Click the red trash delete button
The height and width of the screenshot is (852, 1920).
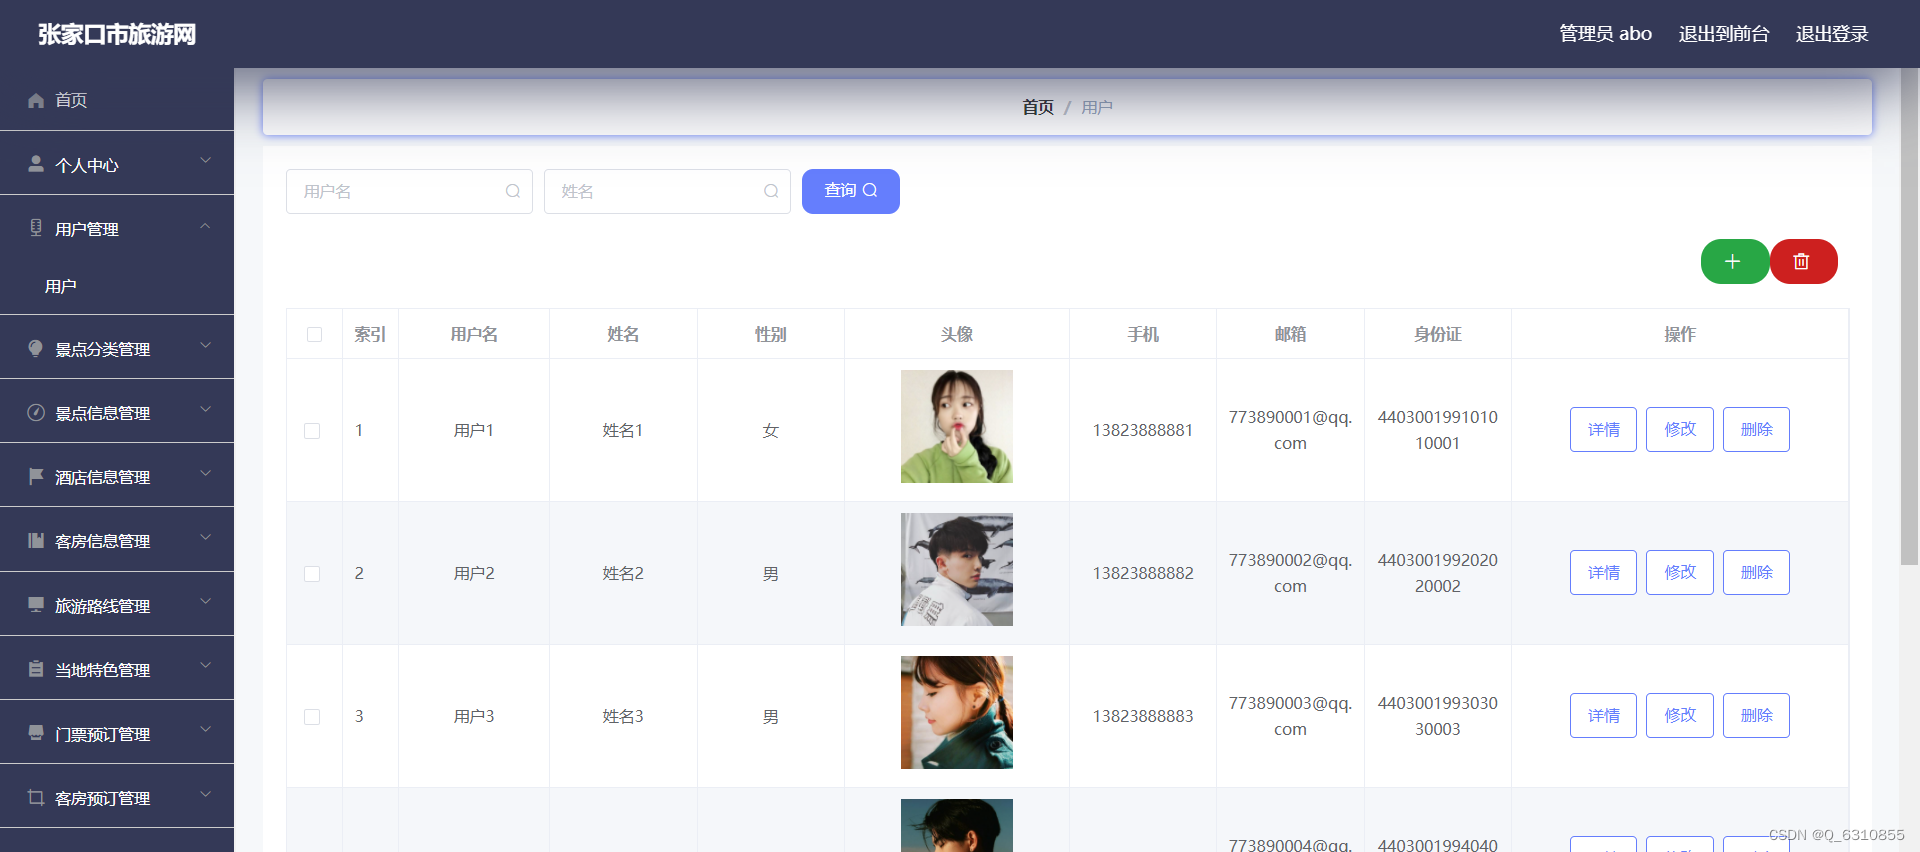(x=1803, y=262)
